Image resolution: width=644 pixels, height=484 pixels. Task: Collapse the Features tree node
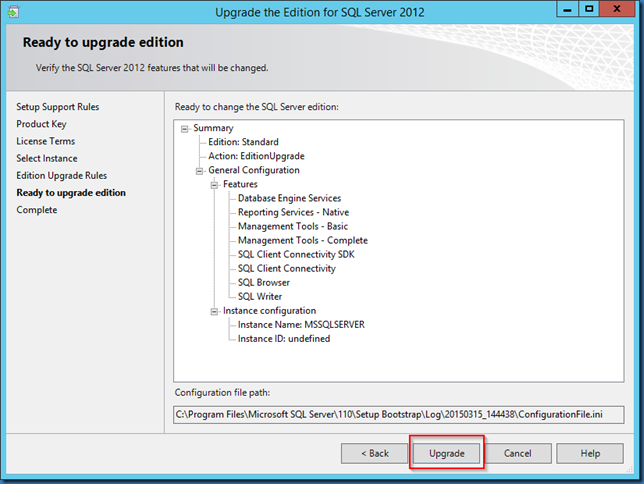point(214,185)
